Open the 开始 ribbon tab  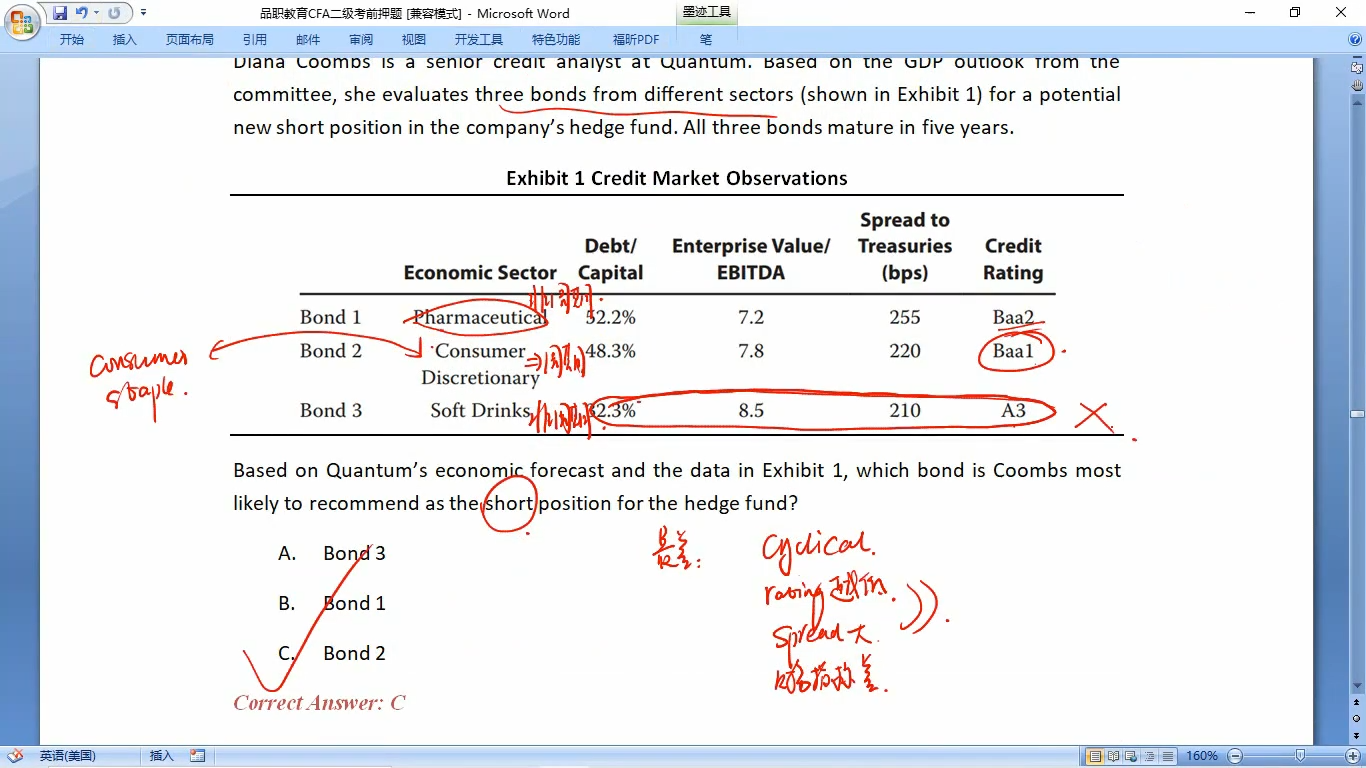[x=72, y=40]
